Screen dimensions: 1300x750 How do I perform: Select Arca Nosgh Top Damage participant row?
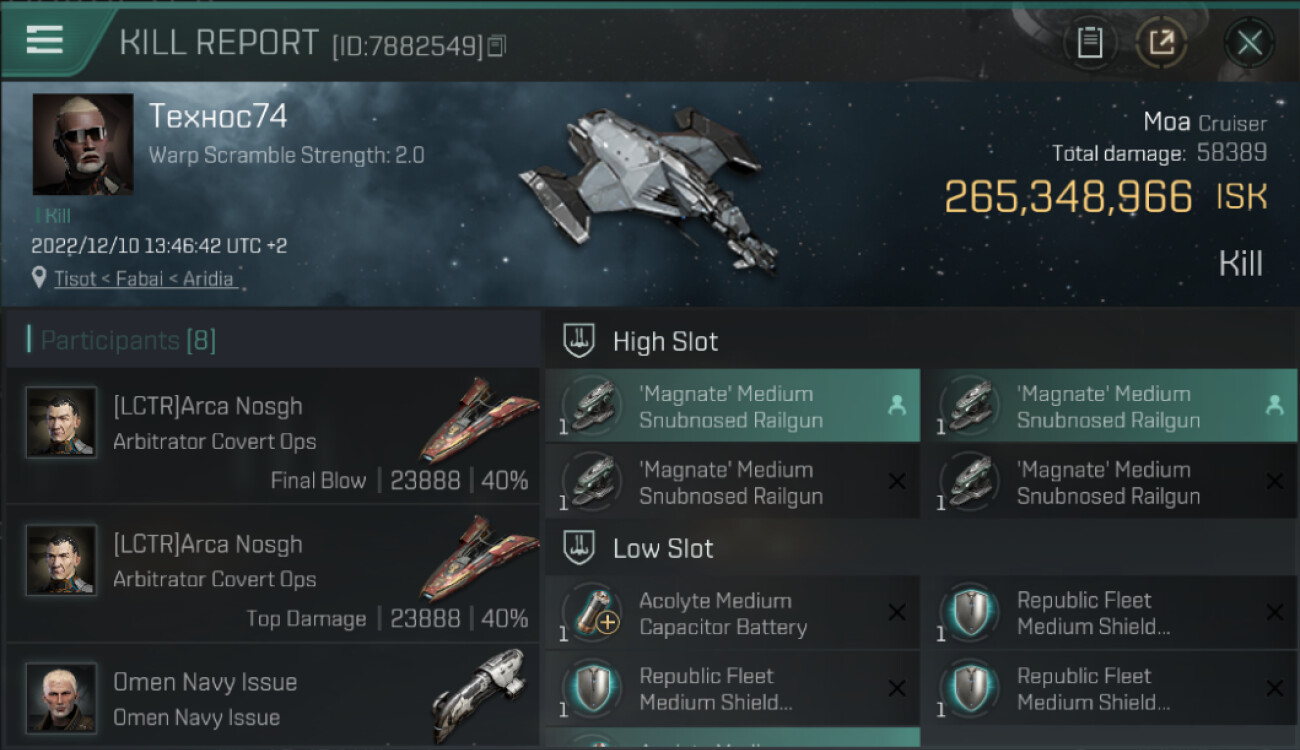272,574
